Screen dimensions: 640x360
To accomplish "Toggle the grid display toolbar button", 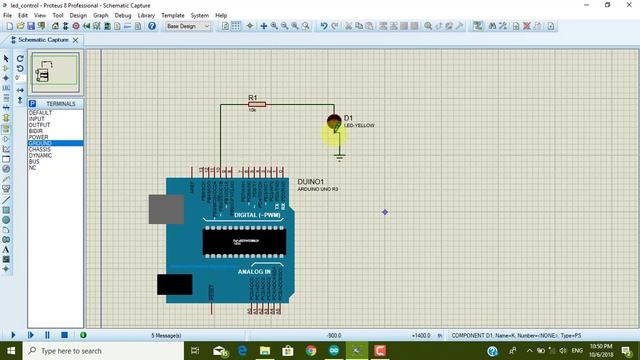I will pos(236,26).
